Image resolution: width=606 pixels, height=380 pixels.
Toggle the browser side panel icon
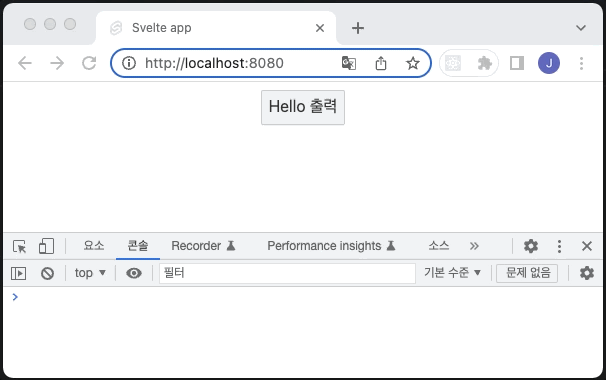[517, 63]
